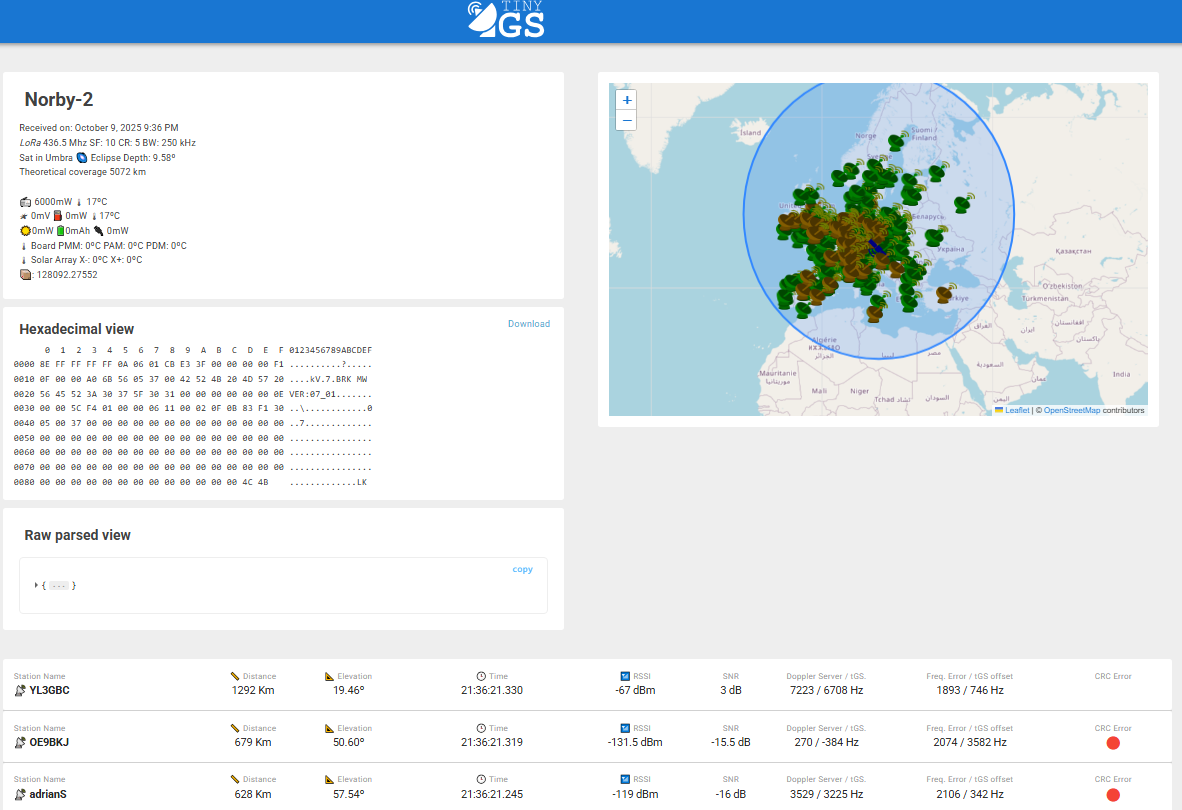Open station OE9BKJ from the list

[49, 742]
